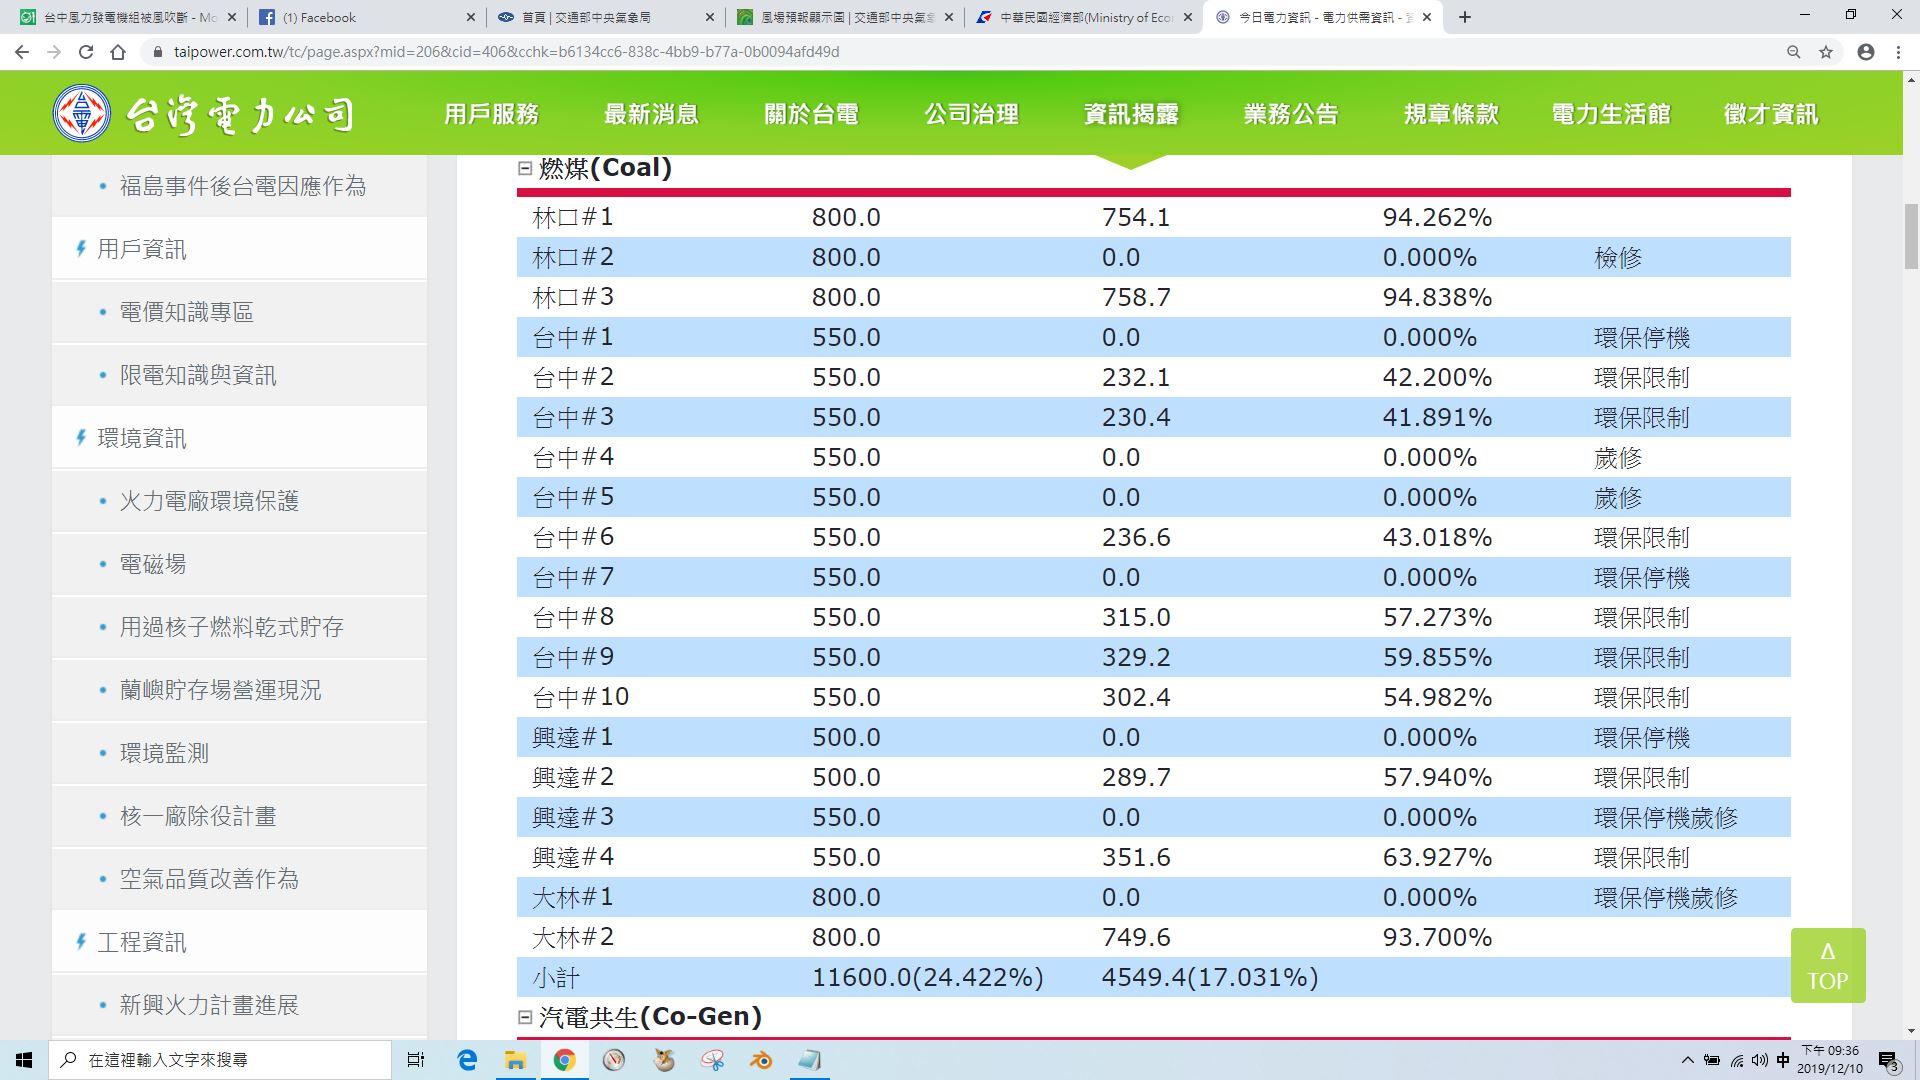Open the taskbar clock and date
The width and height of the screenshot is (1920, 1080).
[1830, 1060]
